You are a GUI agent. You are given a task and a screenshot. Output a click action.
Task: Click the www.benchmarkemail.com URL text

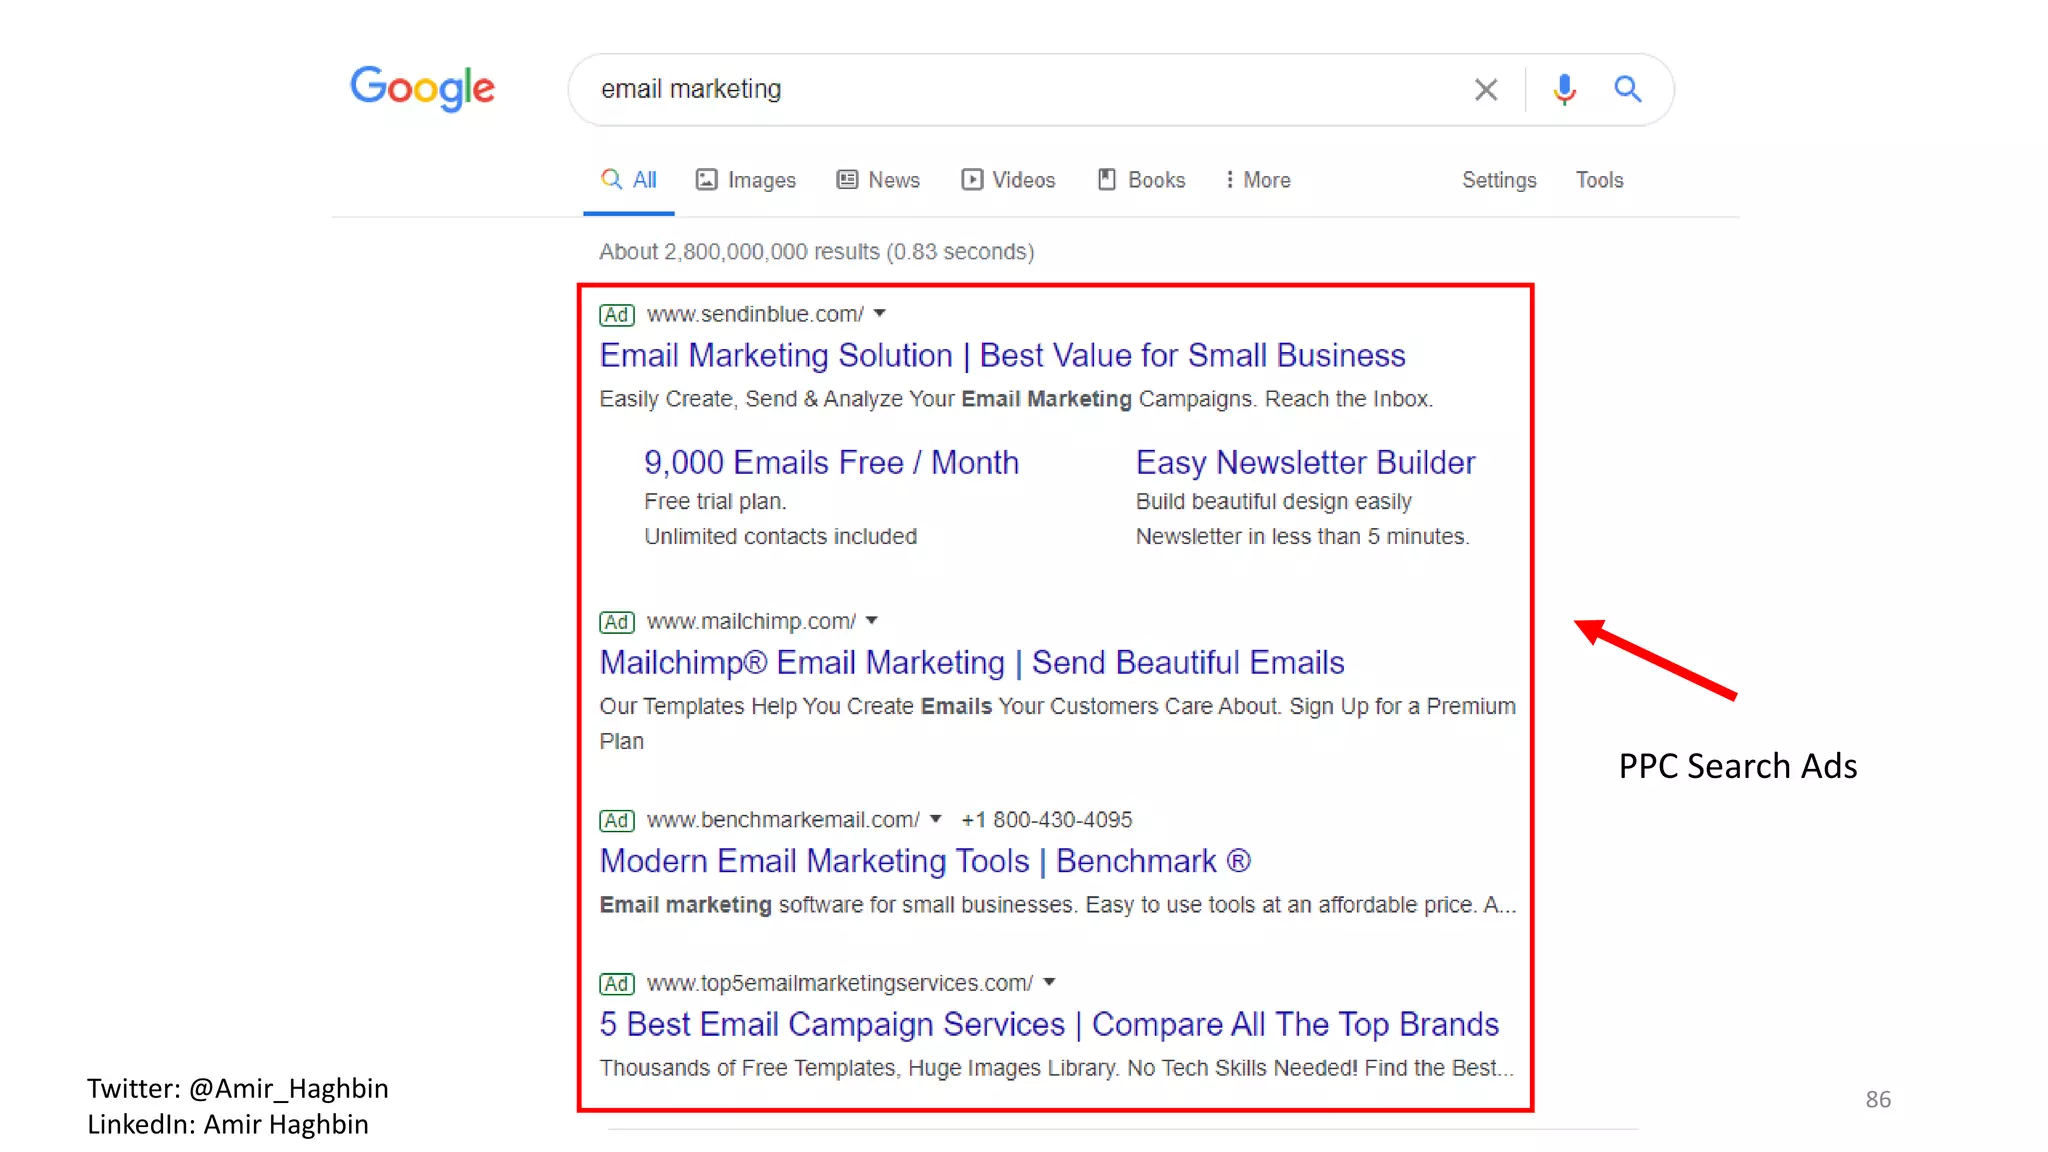pos(783,820)
